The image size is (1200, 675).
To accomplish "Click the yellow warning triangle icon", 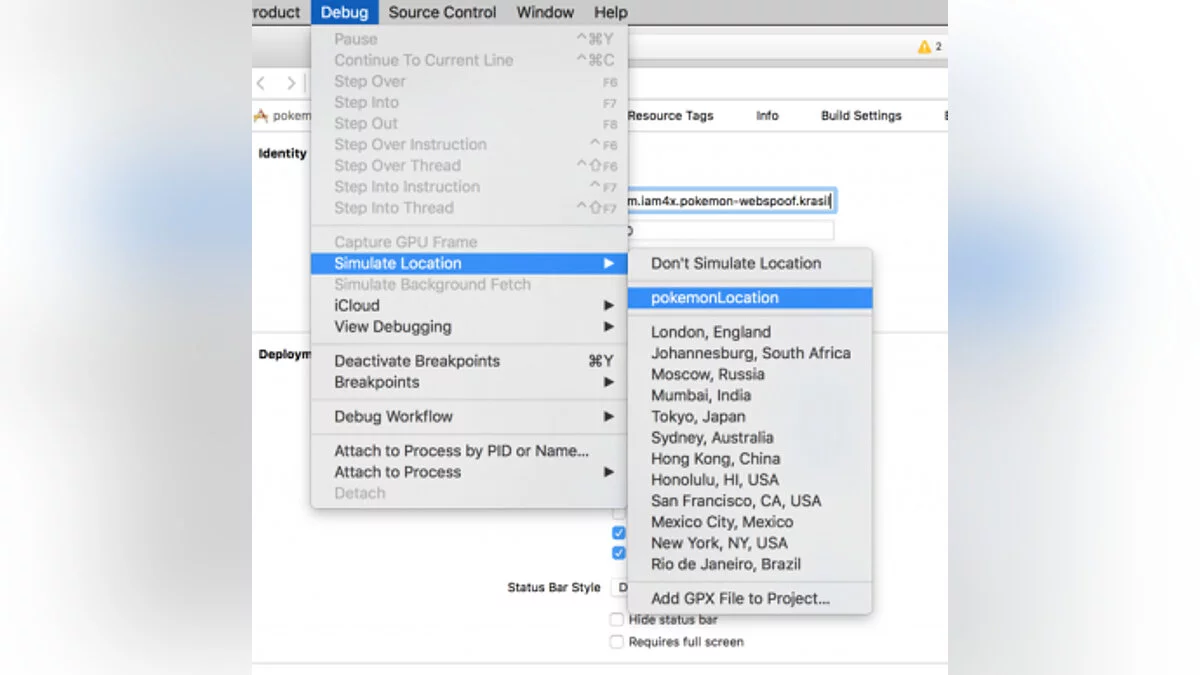I will pos(924,47).
